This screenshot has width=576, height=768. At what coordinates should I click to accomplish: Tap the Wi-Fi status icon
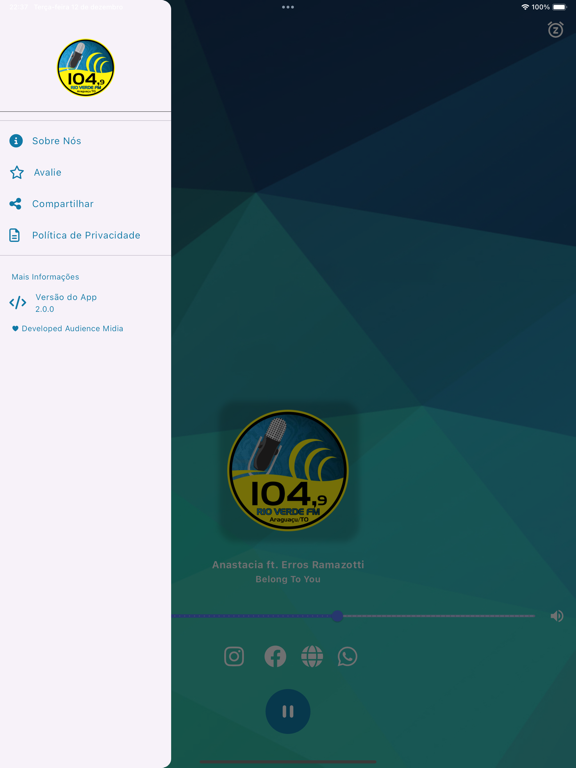[x=525, y=7]
